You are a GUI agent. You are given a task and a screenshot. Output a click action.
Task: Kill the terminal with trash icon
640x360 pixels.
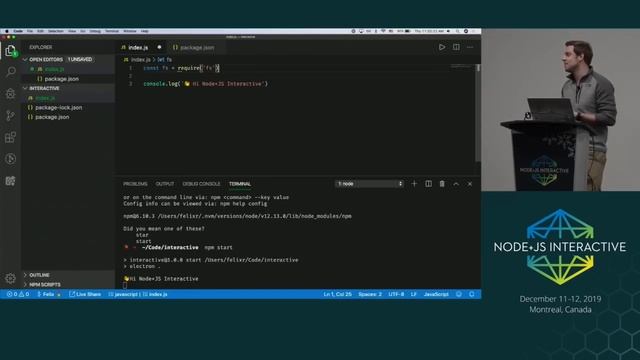point(442,184)
